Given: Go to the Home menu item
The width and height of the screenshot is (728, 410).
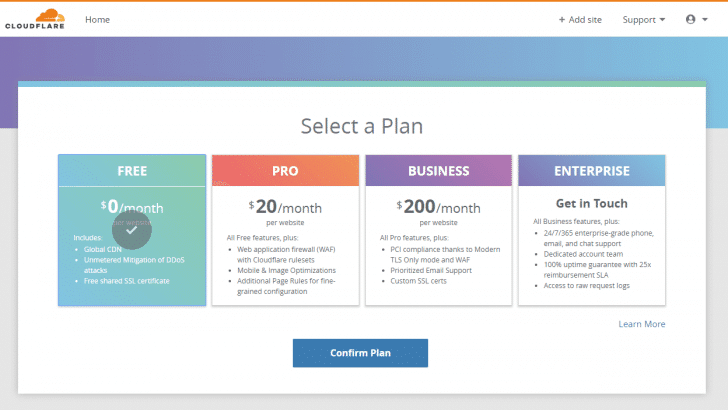Looking at the screenshot, I should tap(97, 19).
